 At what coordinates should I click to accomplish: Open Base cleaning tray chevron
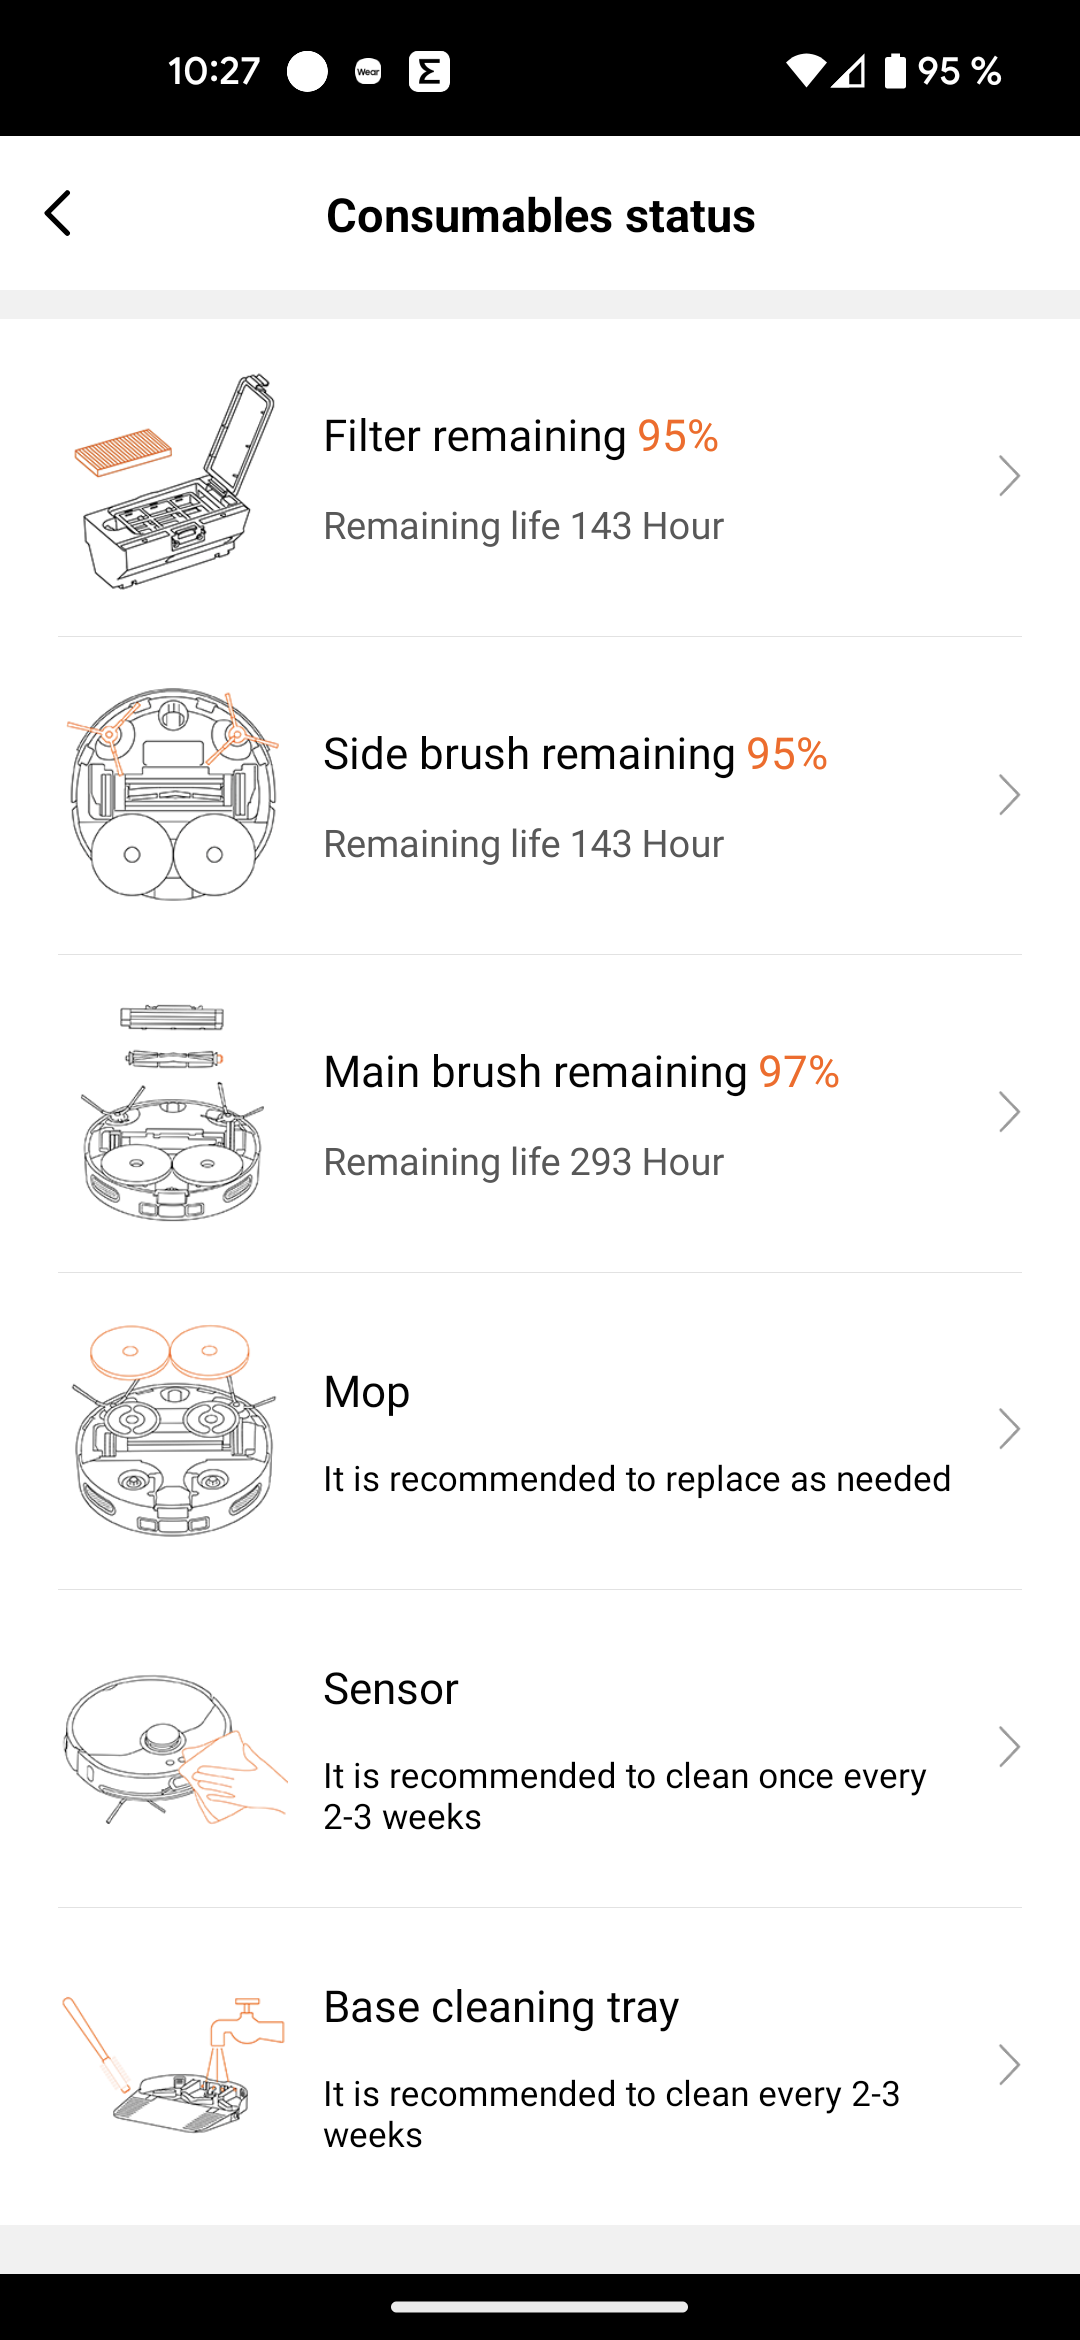[x=1009, y=2065]
